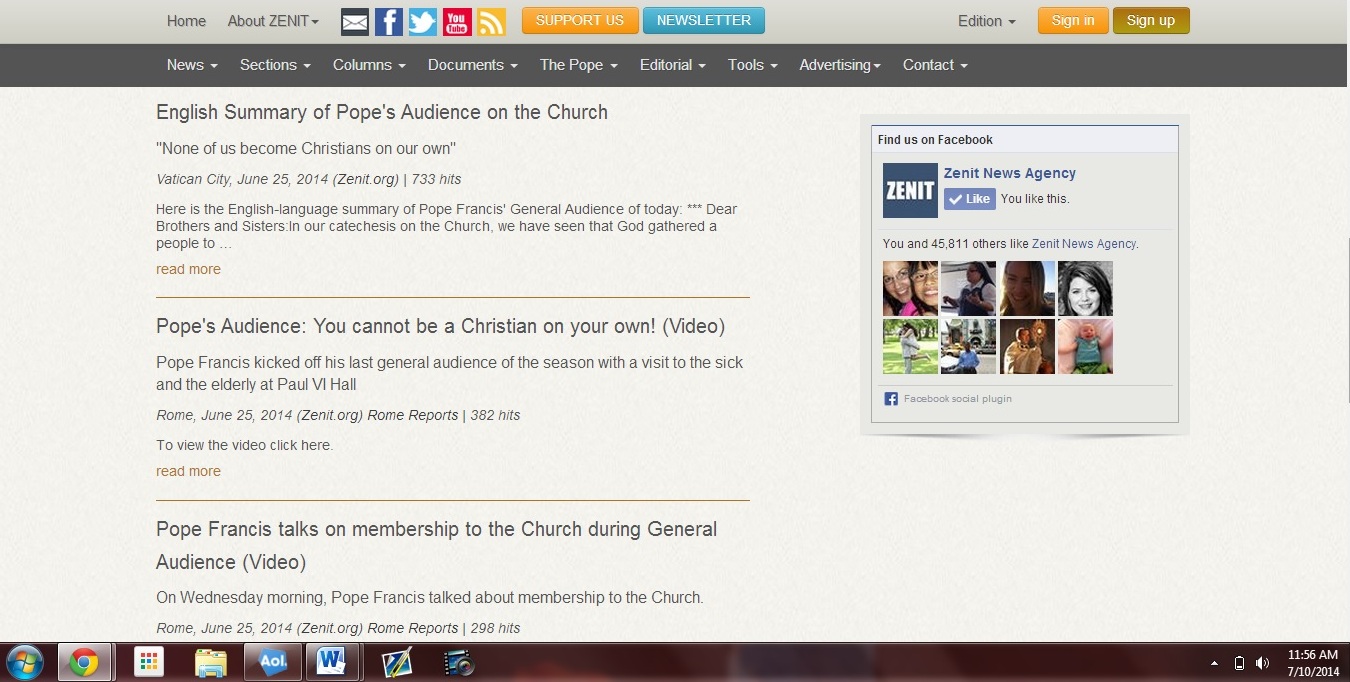Toggle the Facebook Like button
Screen dimensions: 1350x682
(969, 199)
